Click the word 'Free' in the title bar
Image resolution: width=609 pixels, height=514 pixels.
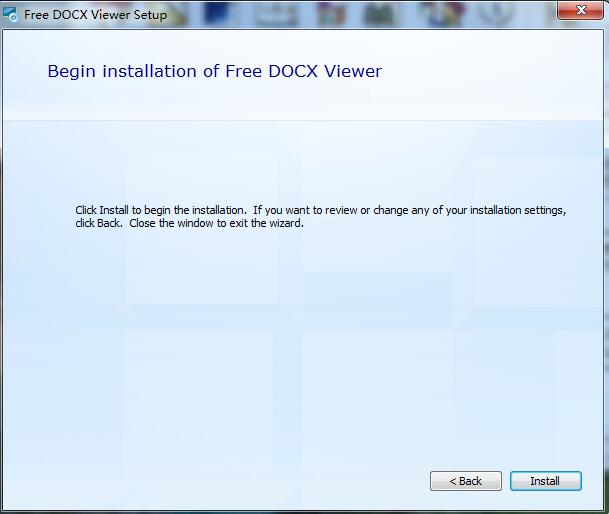click(36, 15)
